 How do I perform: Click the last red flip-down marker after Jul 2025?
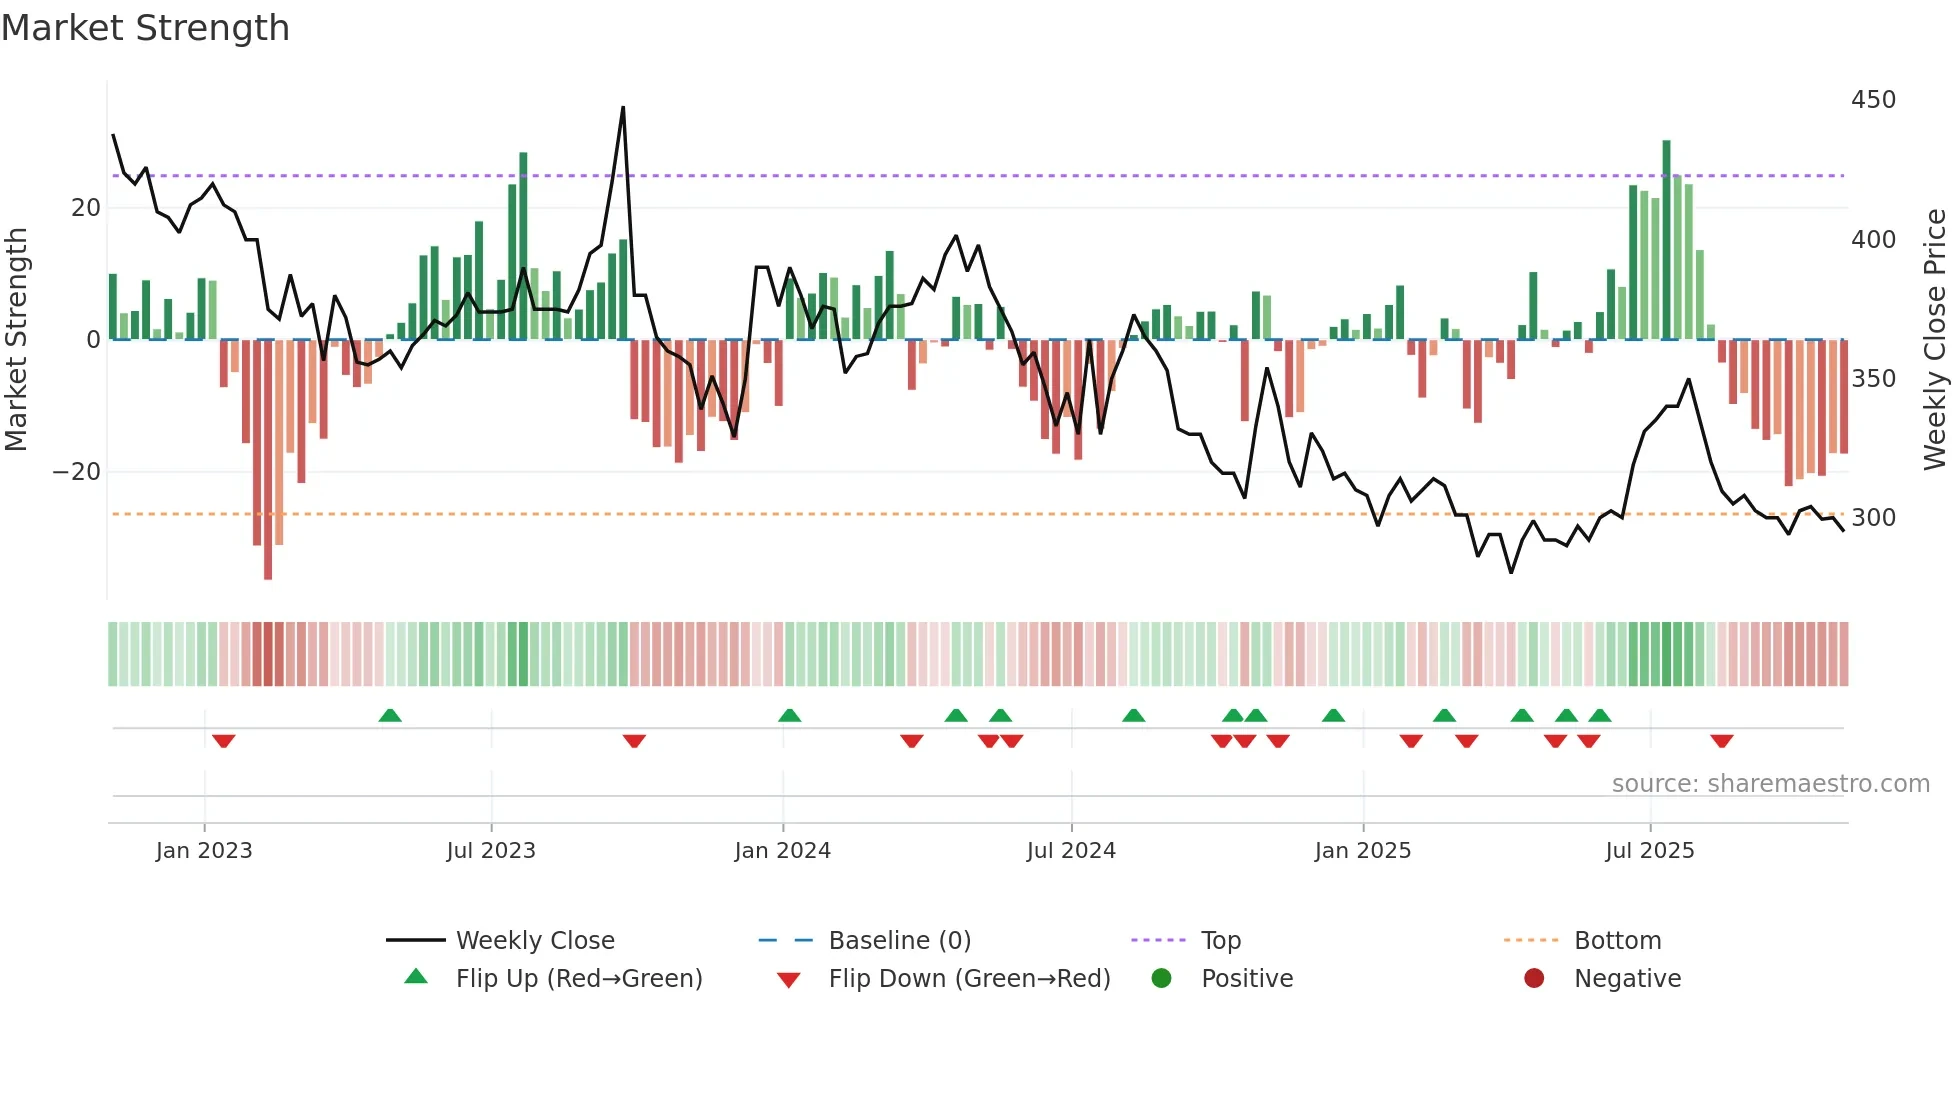point(1721,741)
